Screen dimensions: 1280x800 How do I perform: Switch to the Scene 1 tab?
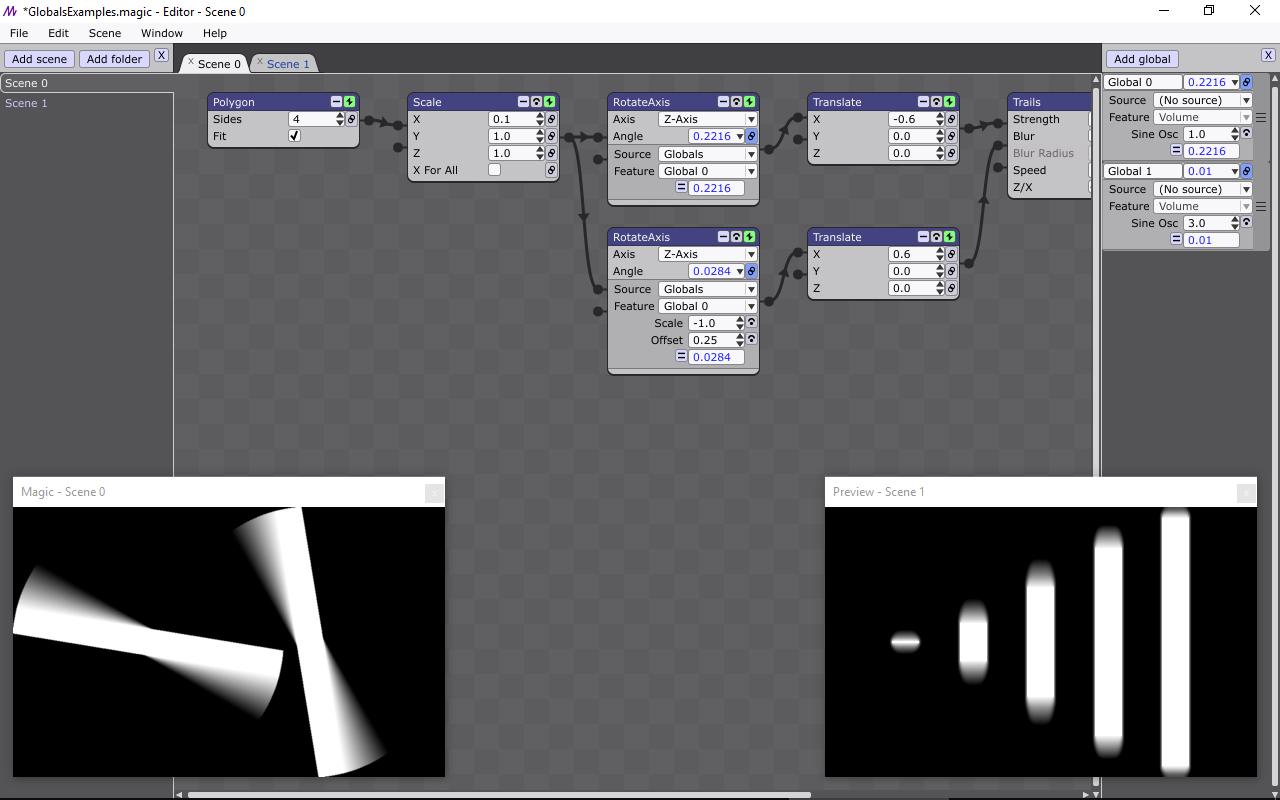pos(288,64)
